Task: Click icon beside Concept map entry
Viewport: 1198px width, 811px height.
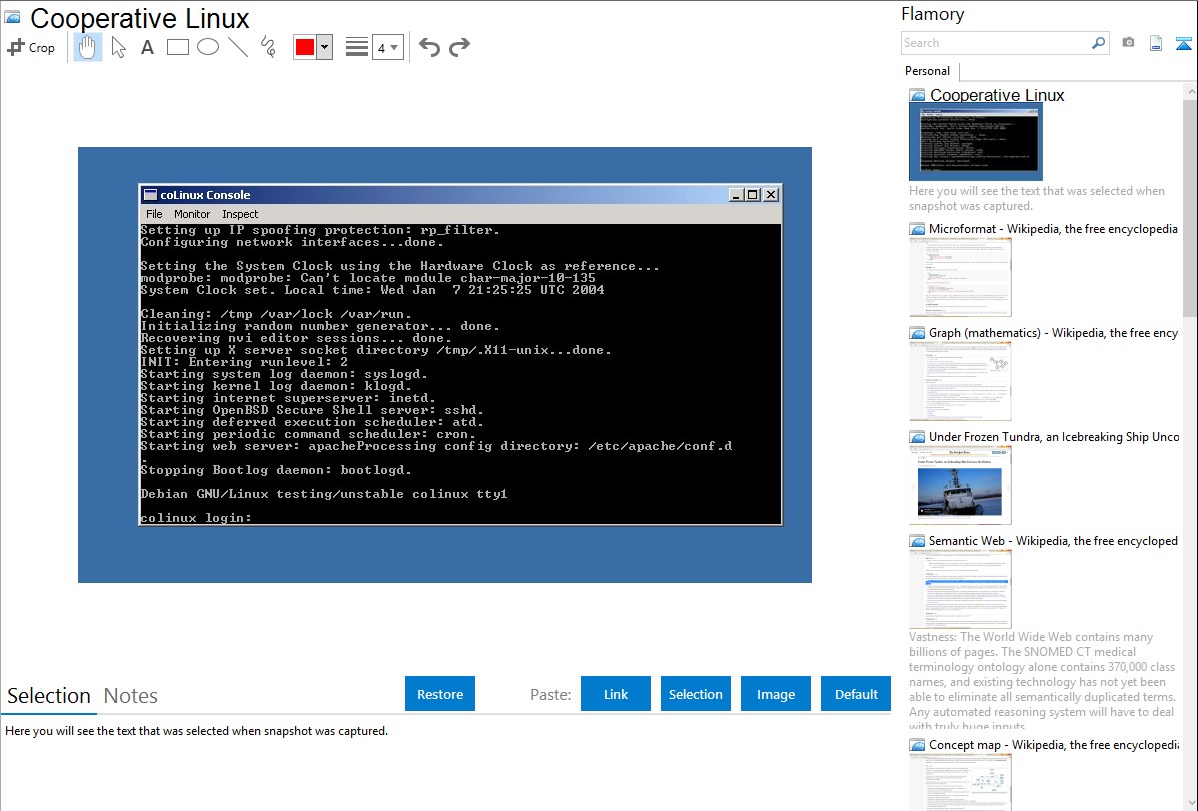Action: tap(917, 745)
